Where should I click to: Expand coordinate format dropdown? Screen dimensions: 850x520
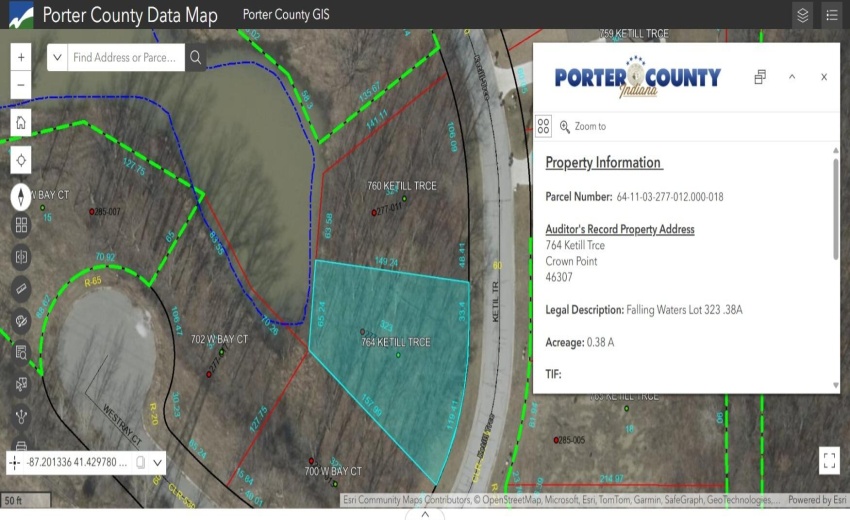[x=157, y=462]
